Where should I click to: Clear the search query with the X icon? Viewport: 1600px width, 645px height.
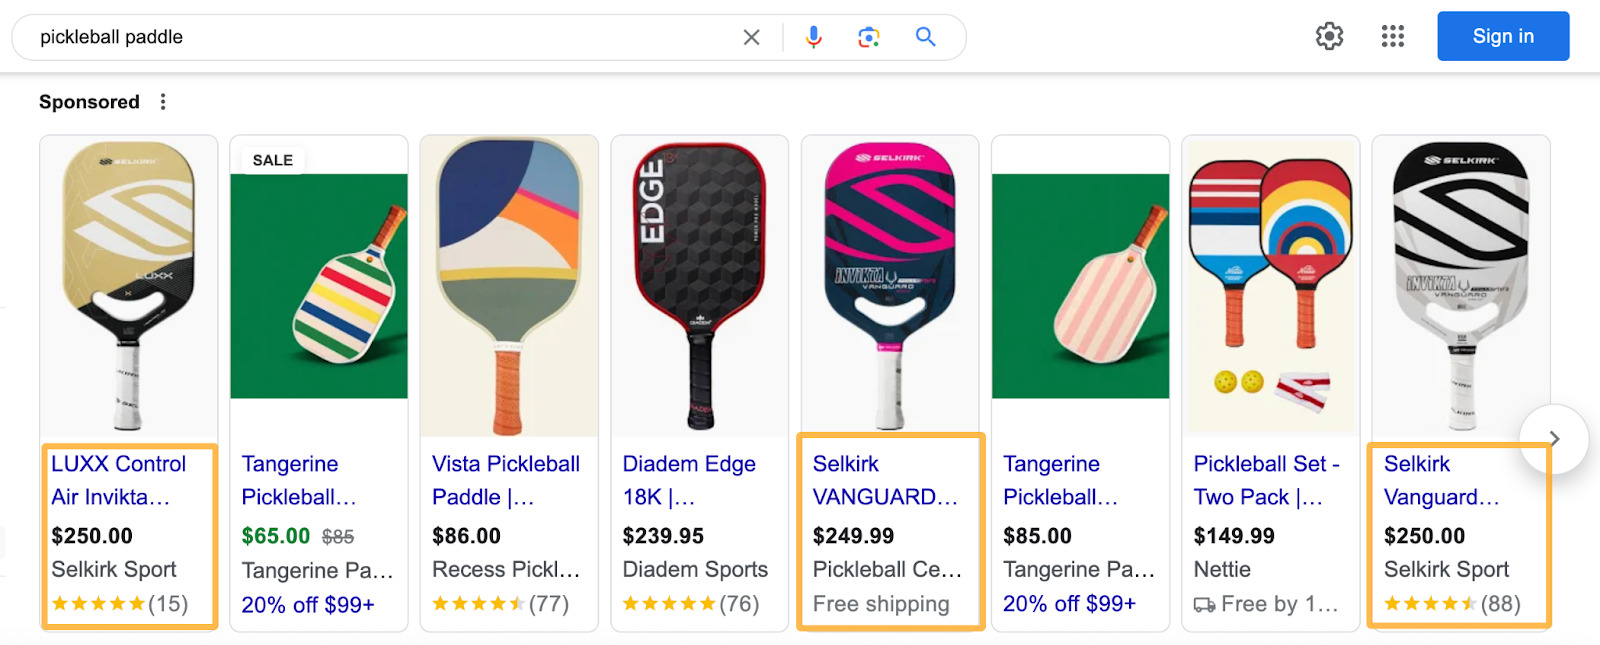pos(751,36)
